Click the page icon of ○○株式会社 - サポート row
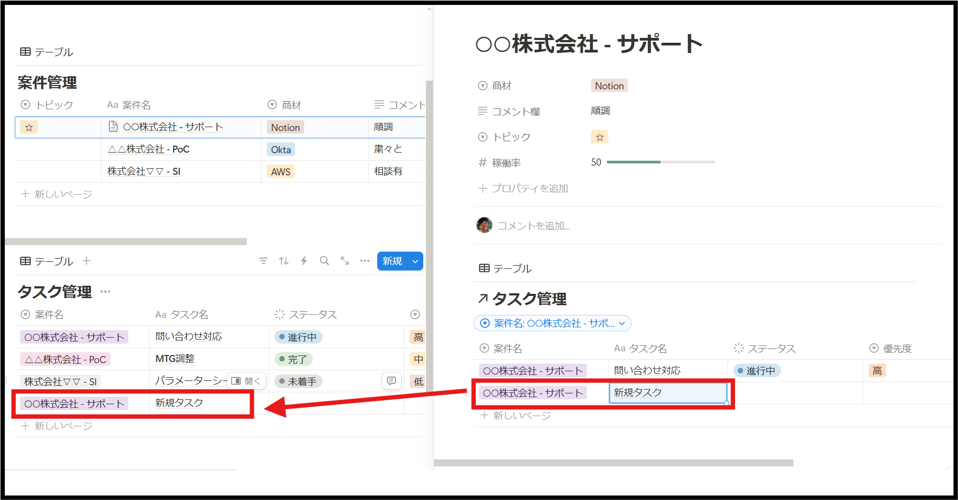Image resolution: width=958 pixels, height=500 pixels. coord(113,127)
